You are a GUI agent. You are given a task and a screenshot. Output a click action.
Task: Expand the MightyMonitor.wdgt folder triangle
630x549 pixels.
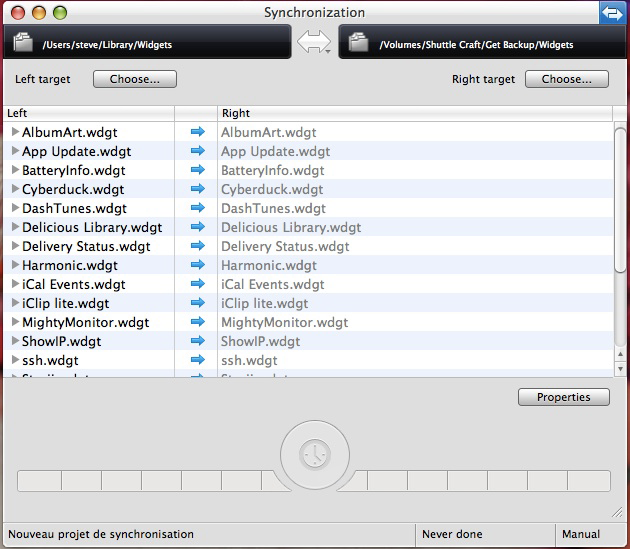[x=15, y=322]
